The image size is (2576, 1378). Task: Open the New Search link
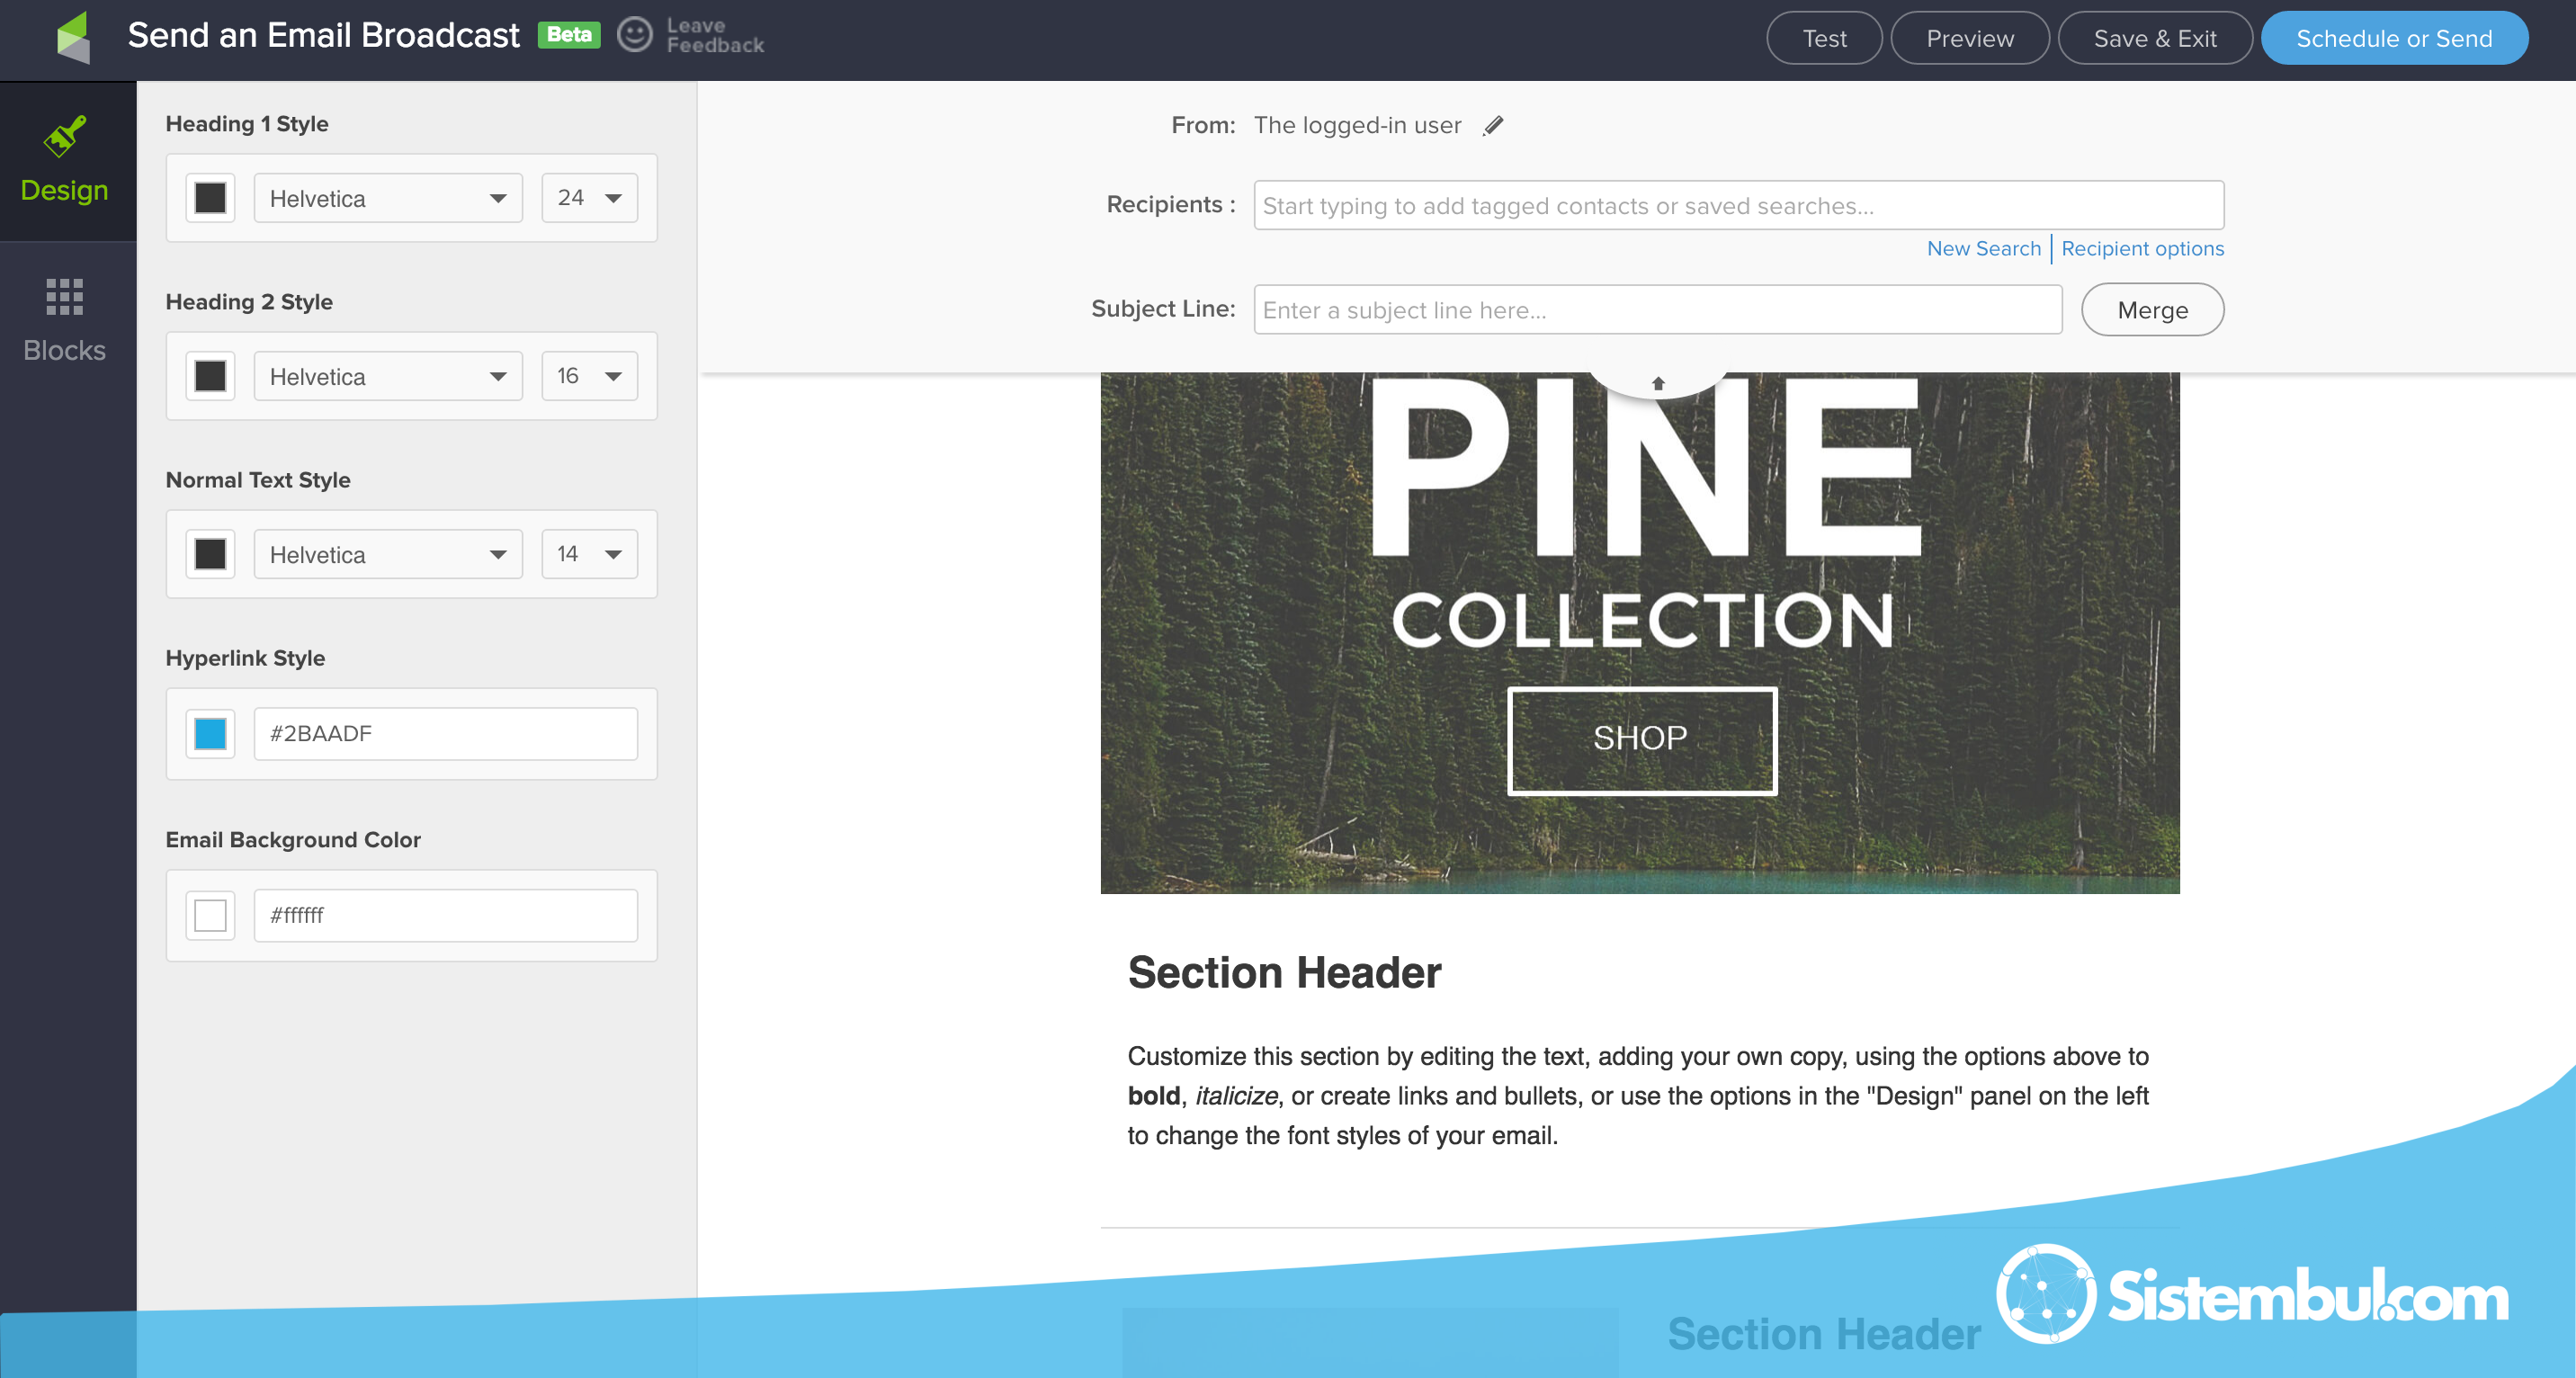coord(1984,248)
